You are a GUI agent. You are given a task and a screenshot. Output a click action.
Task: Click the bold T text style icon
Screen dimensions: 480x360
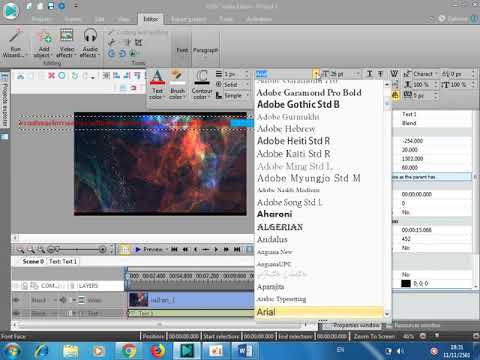pos(369,74)
